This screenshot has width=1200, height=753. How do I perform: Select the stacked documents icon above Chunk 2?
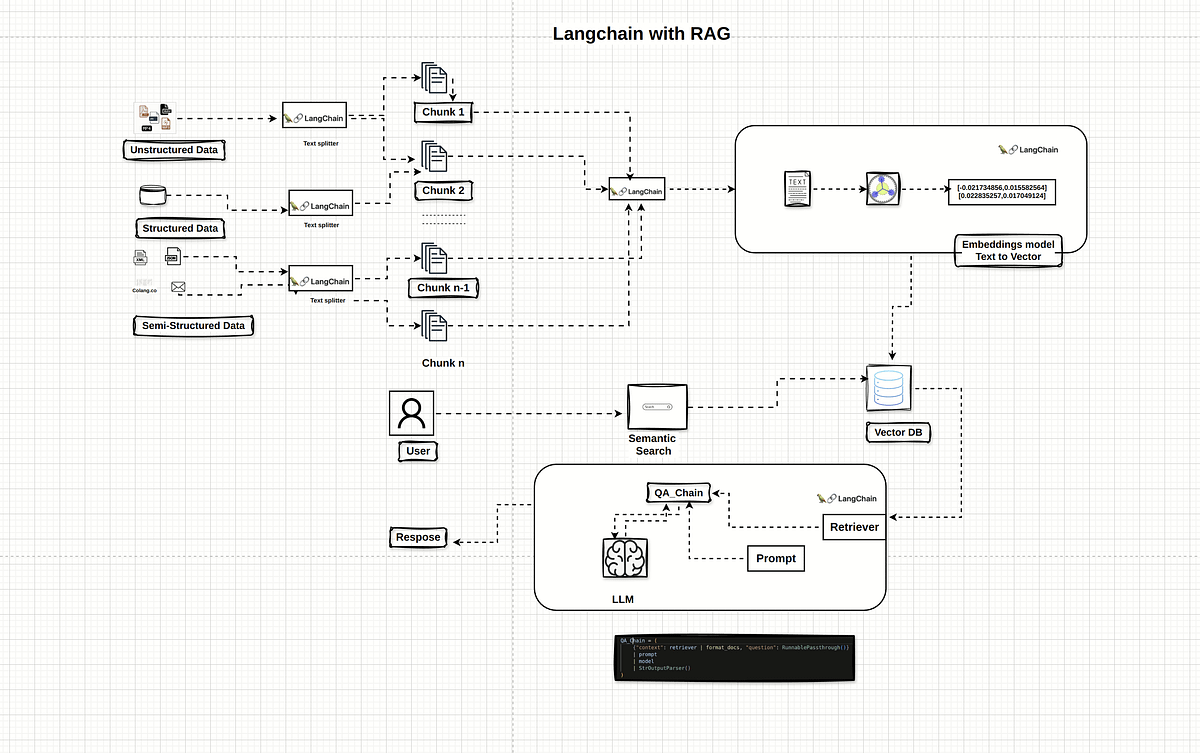tap(434, 157)
